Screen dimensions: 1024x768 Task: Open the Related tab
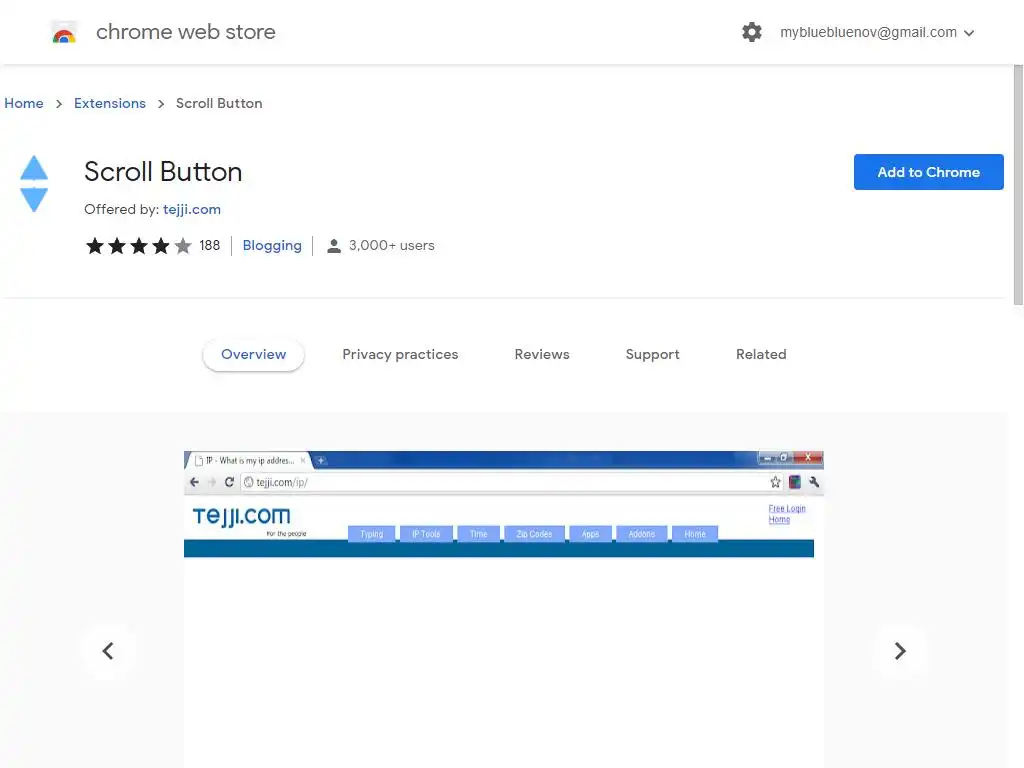pyautogui.click(x=761, y=355)
